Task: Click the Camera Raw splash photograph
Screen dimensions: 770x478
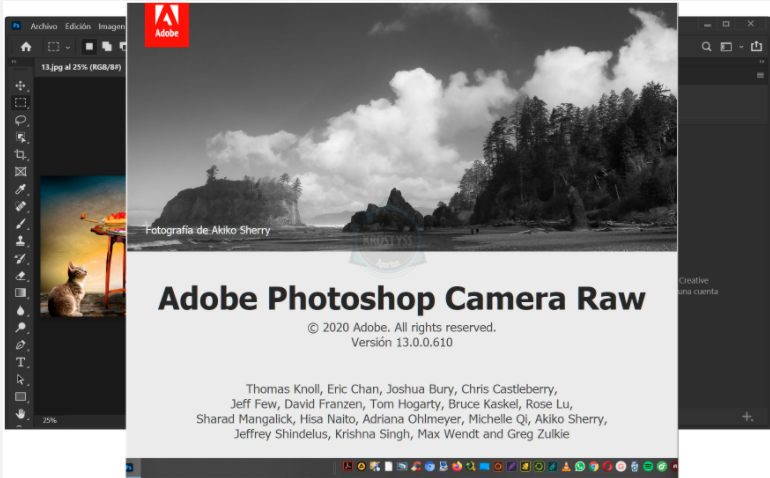Action: [x=402, y=127]
